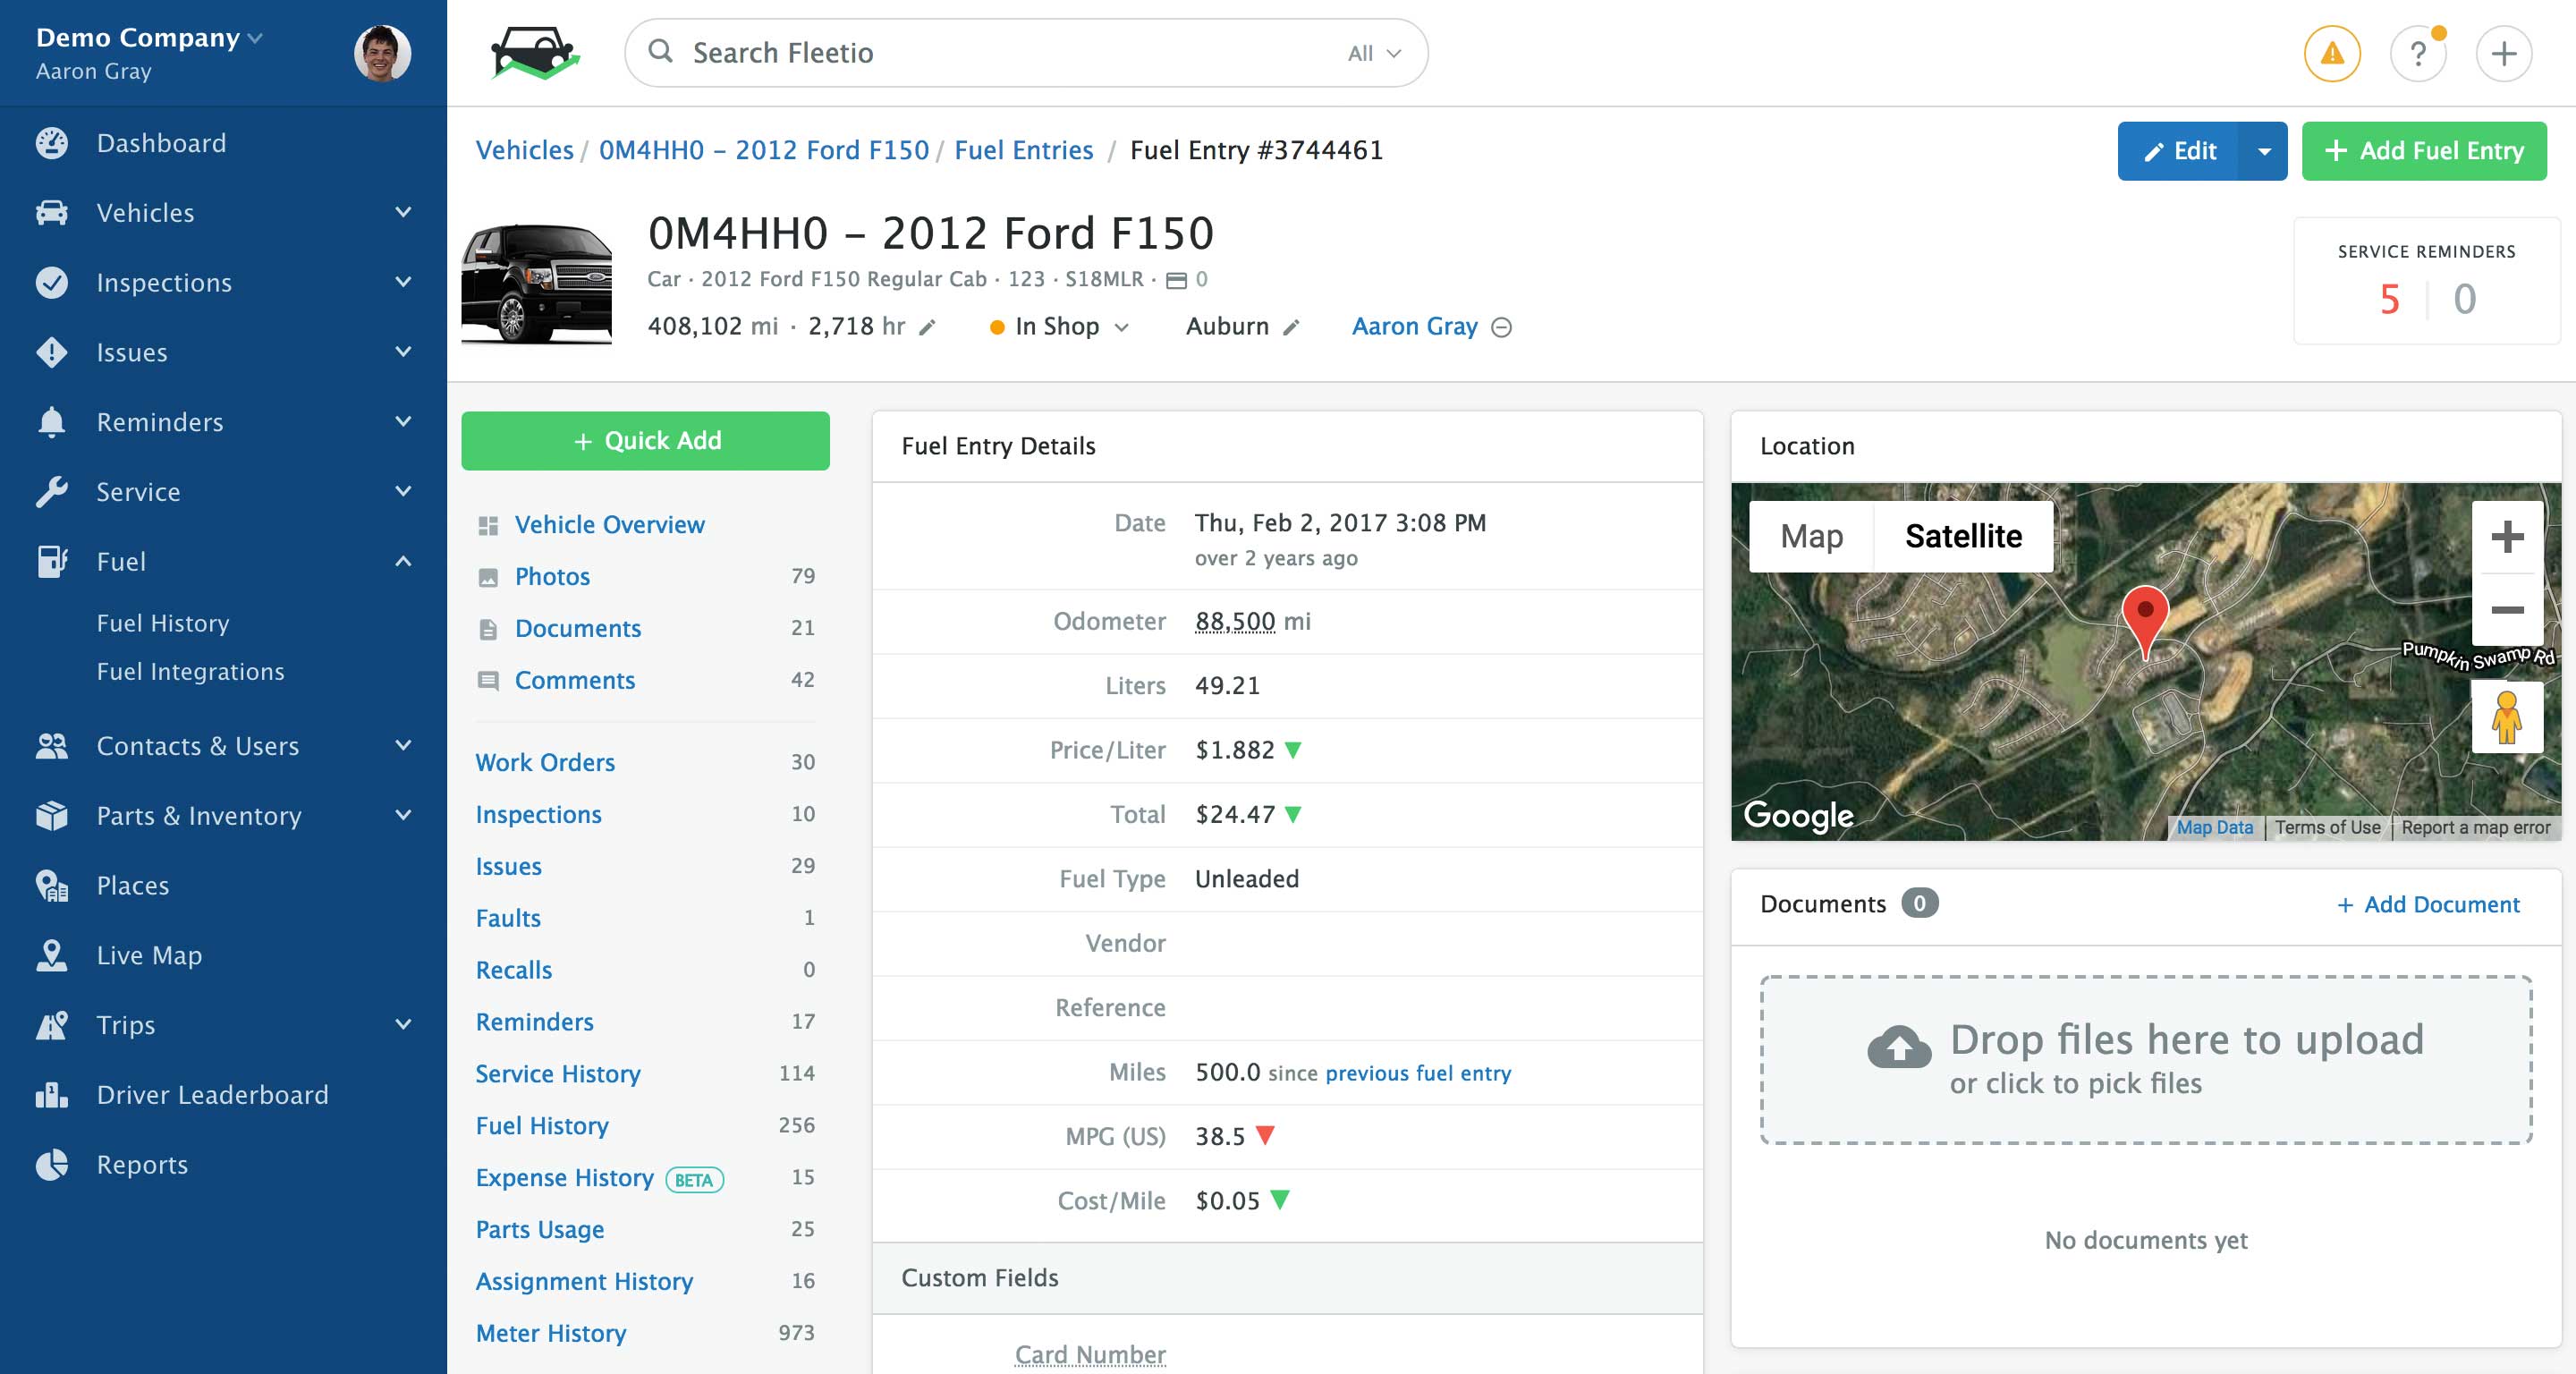This screenshot has height=1374, width=2576.
Task: Click the plus circle icon in header
Action: (2503, 53)
